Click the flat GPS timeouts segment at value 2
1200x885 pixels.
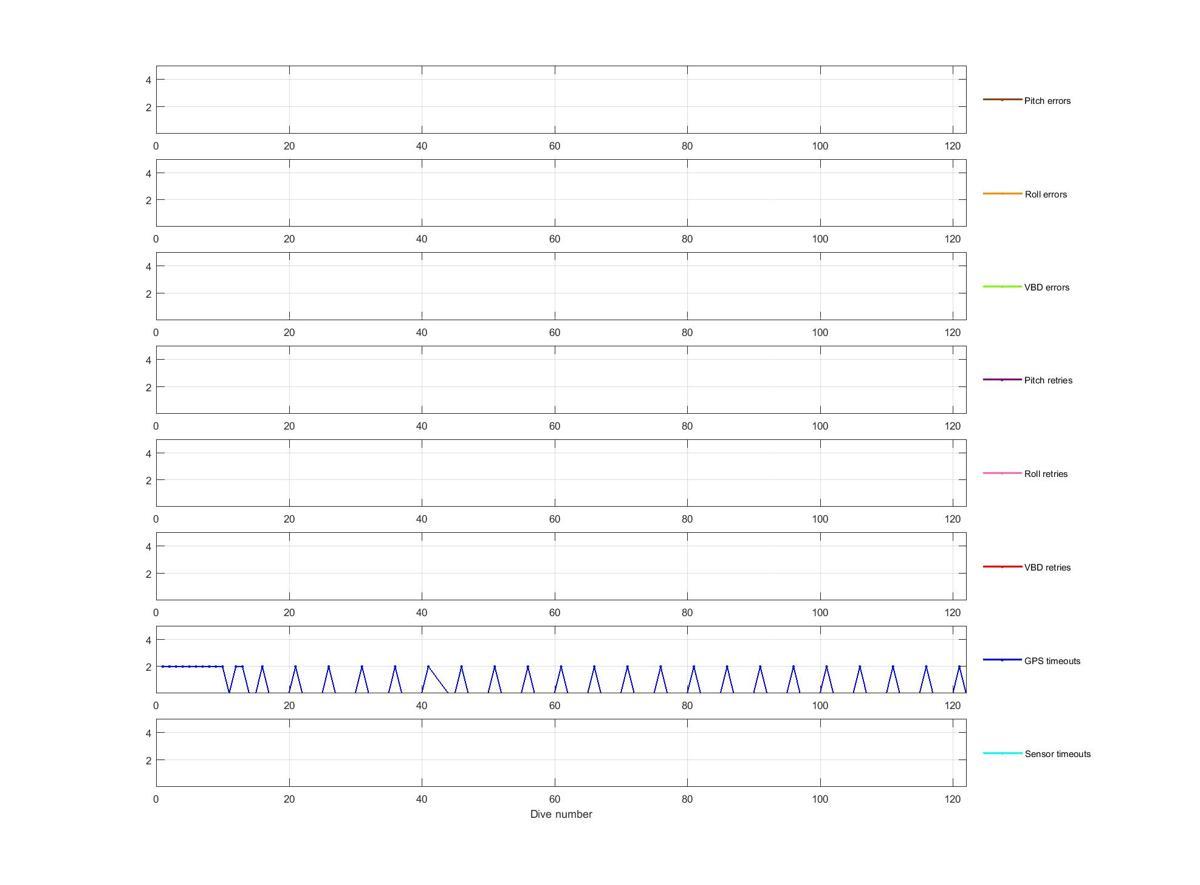(x=192, y=666)
